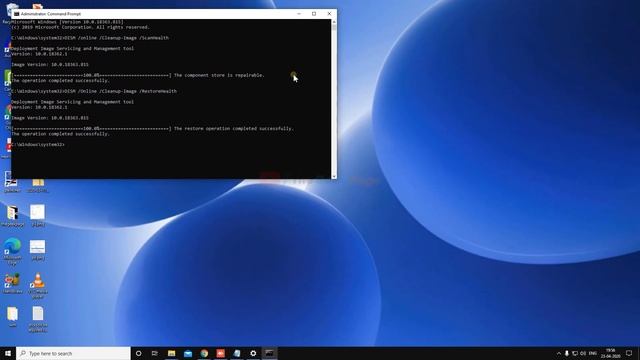Open File Explorer from the taskbar
640x360 pixels.
[x=171, y=353]
